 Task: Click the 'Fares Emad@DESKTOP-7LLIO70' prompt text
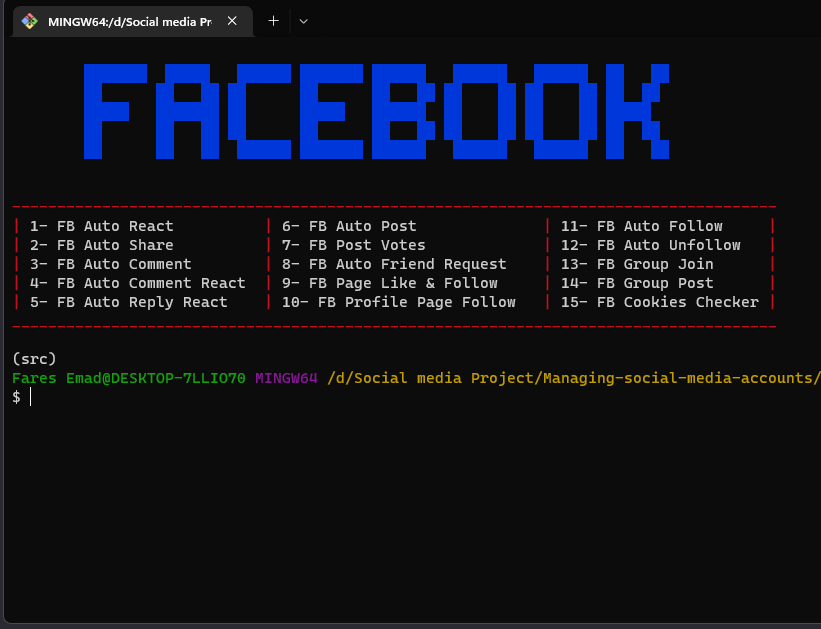click(129, 378)
